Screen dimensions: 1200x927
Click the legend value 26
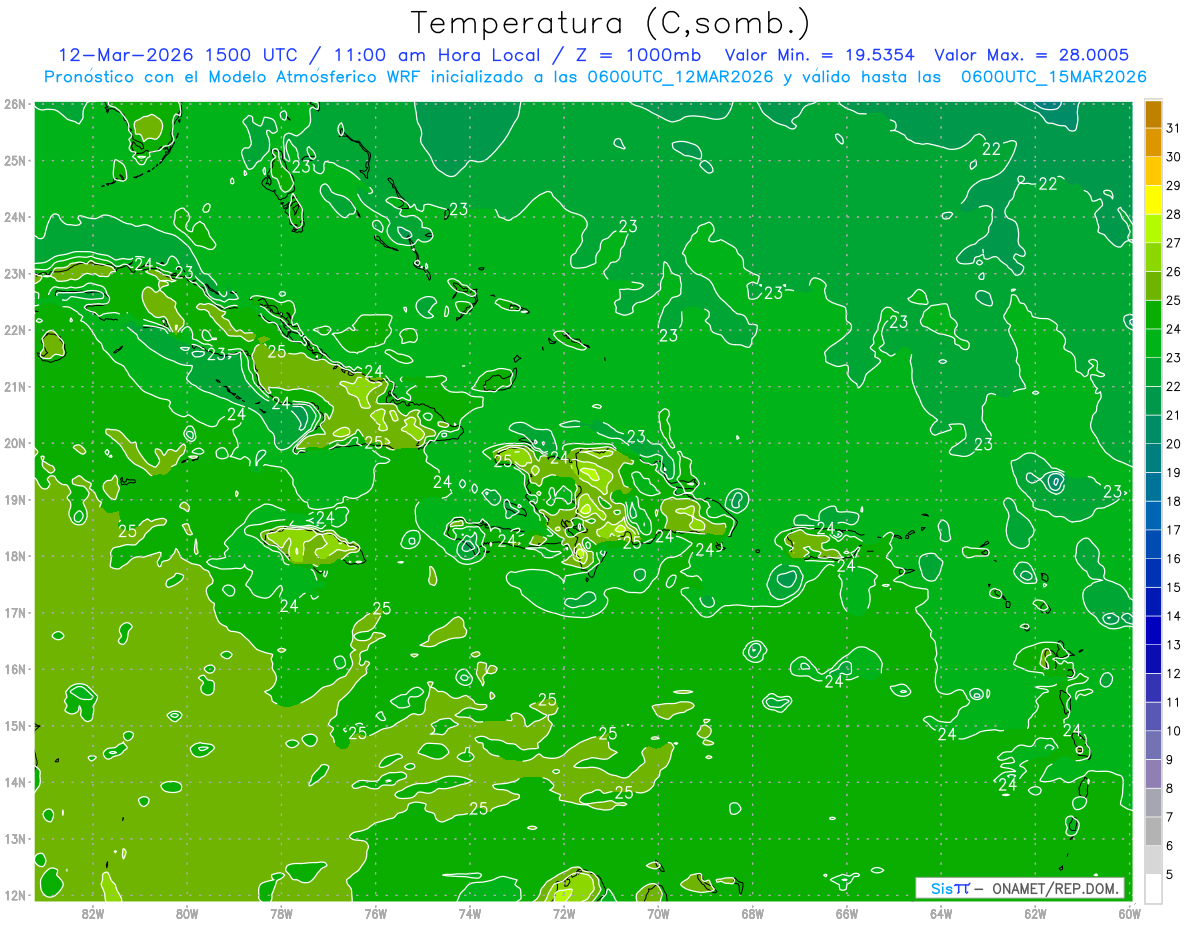pyautogui.click(x=1174, y=271)
